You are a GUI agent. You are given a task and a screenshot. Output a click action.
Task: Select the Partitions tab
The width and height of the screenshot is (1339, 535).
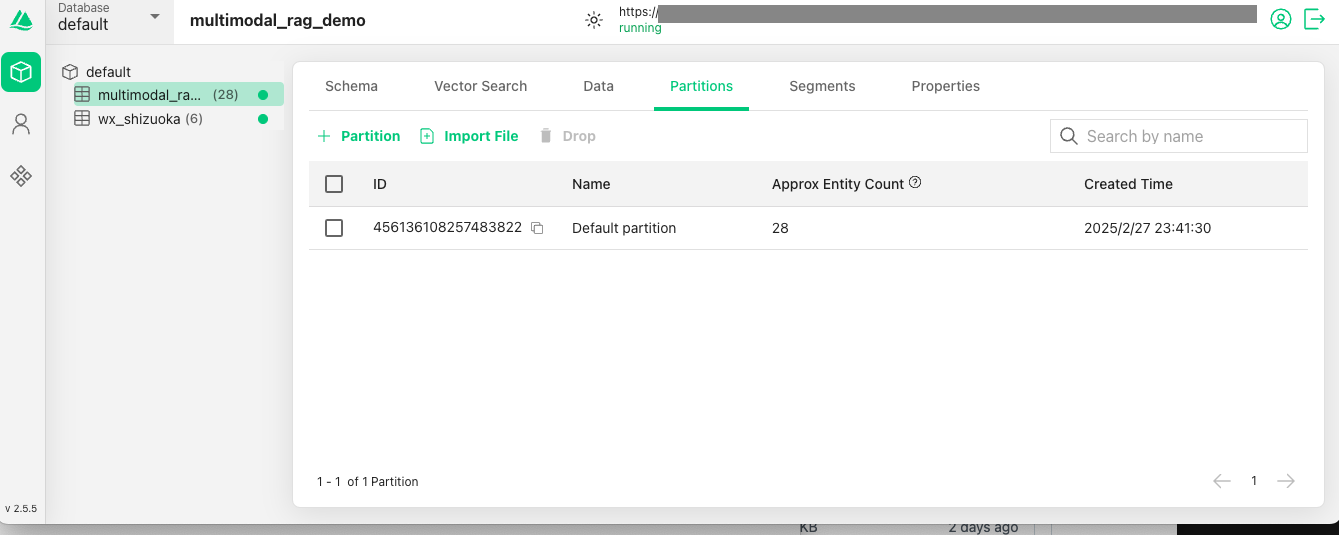702,86
